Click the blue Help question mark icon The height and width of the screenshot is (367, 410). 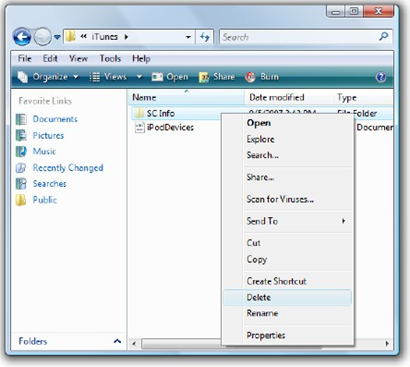381,77
